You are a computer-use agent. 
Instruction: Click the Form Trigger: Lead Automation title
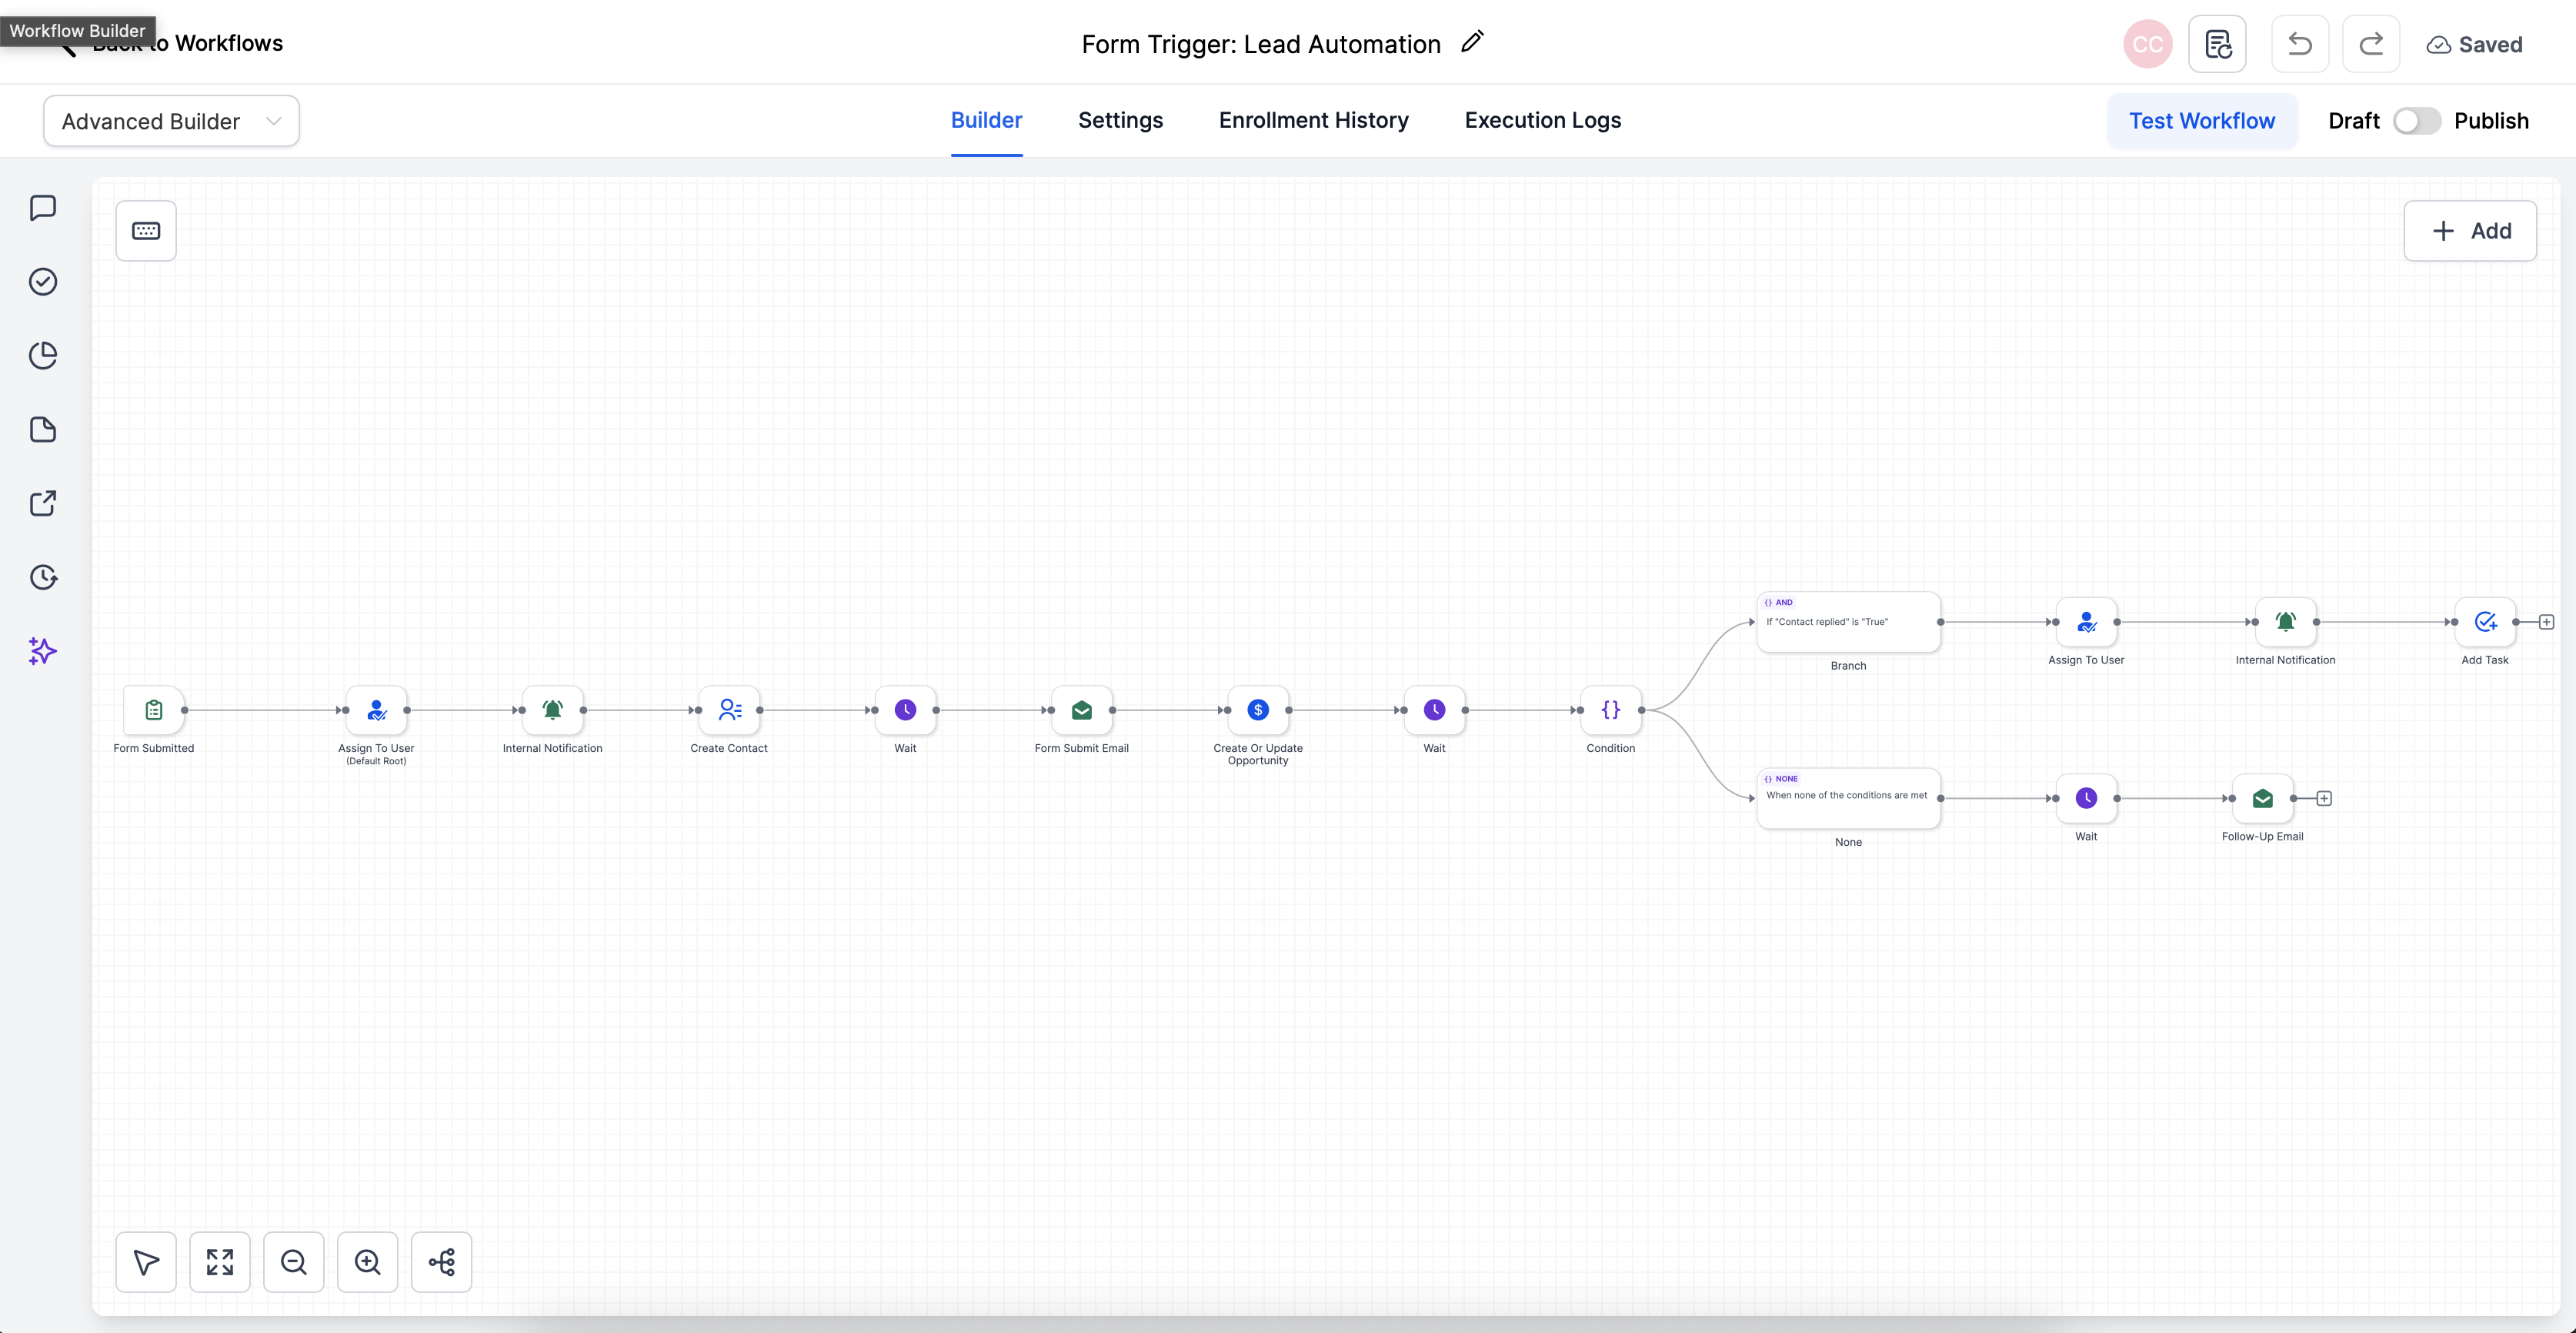pyautogui.click(x=1261, y=44)
